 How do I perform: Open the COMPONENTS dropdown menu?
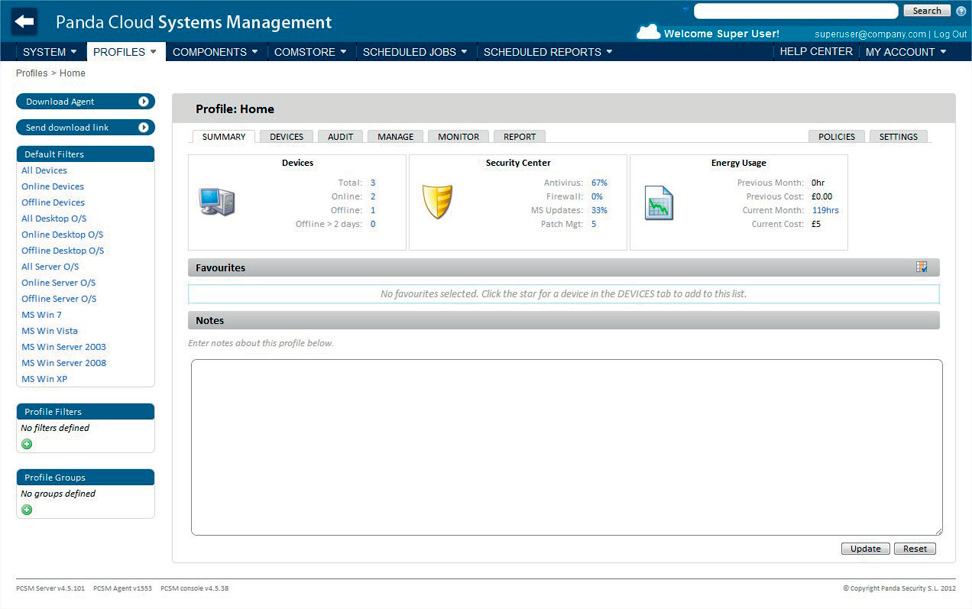[214, 50]
